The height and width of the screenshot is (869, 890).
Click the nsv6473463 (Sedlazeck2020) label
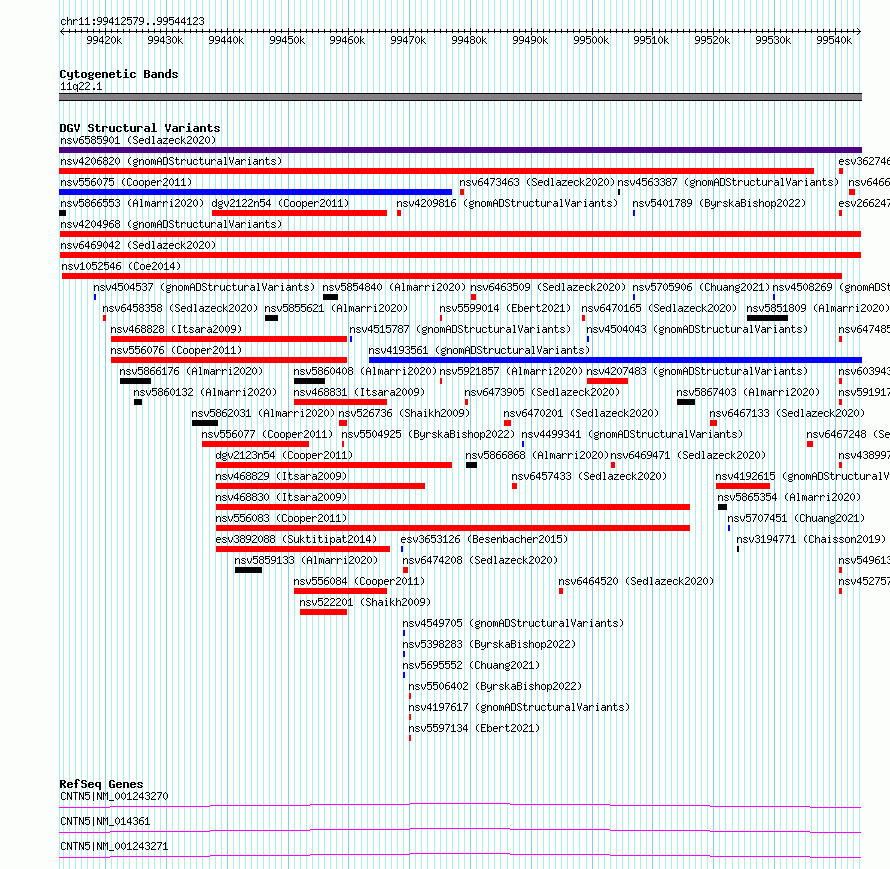537,182
